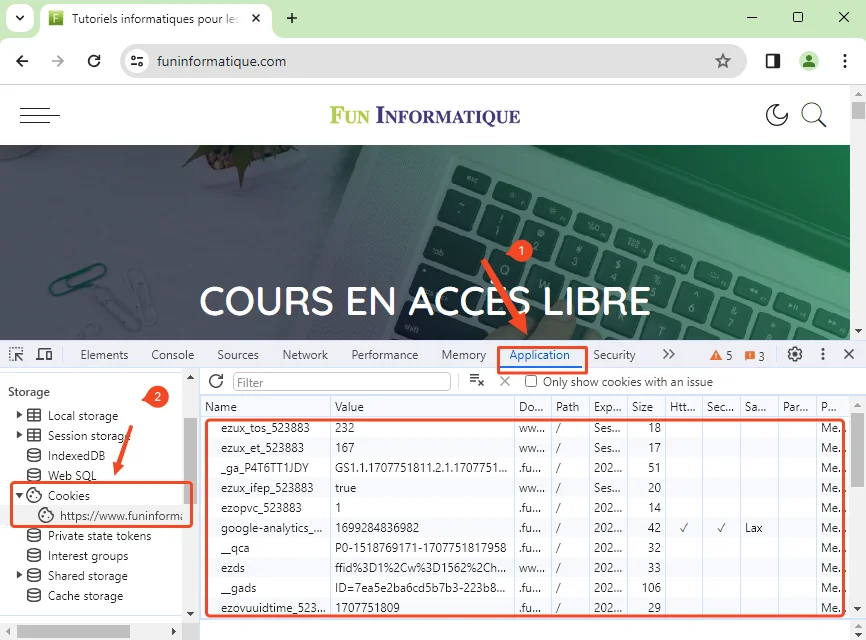Open DevTools settings gear
Screen dimensions: 866x640
(x=794, y=354)
